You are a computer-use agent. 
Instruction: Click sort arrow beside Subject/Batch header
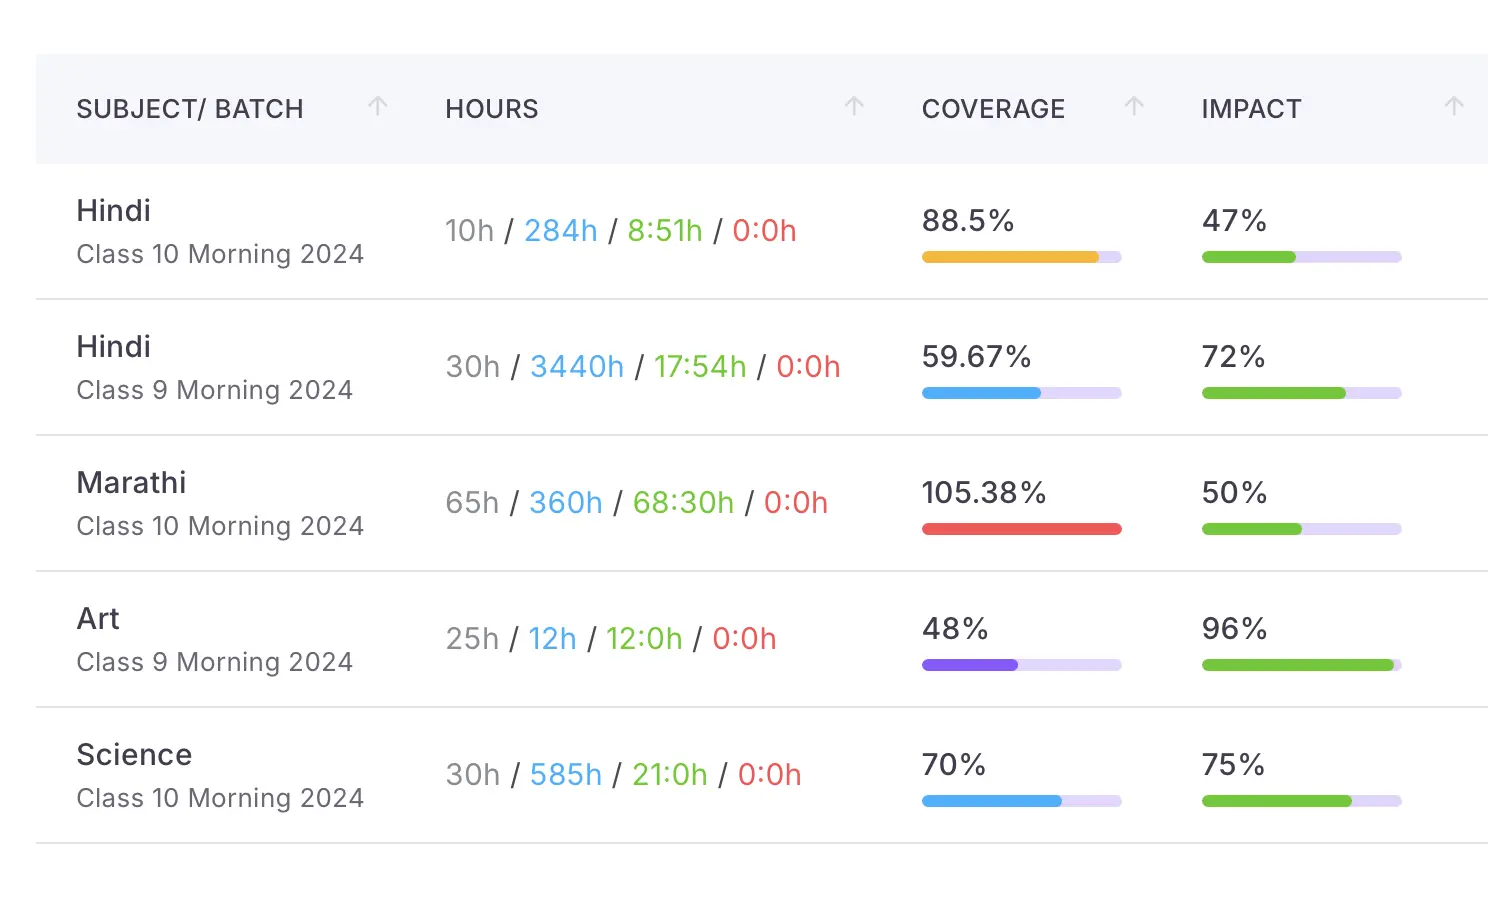click(377, 106)
